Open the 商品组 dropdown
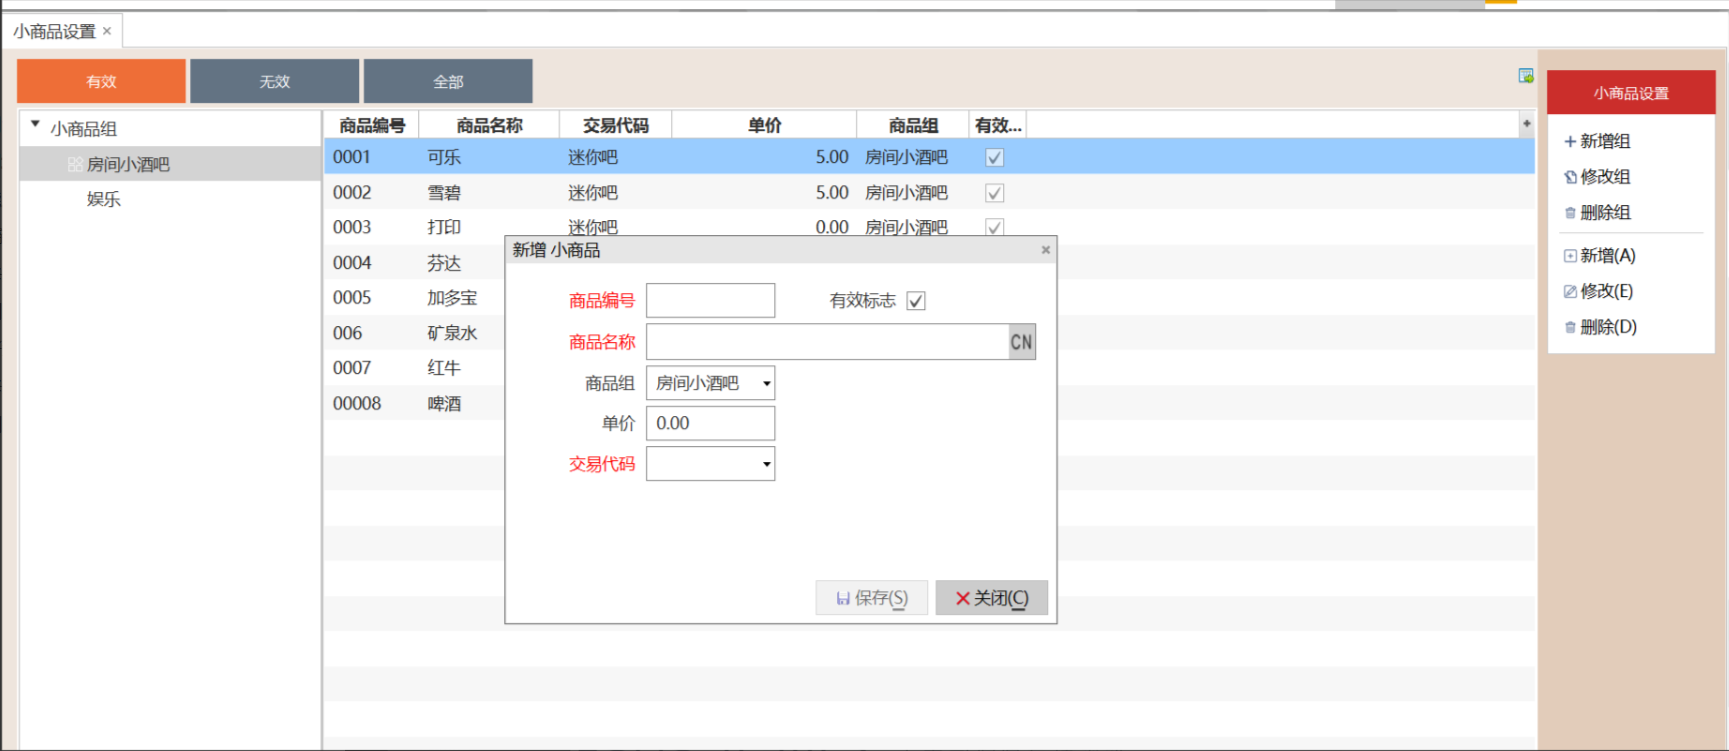The width and height of the screenshot is (1729, 751). tap(766, 383)
